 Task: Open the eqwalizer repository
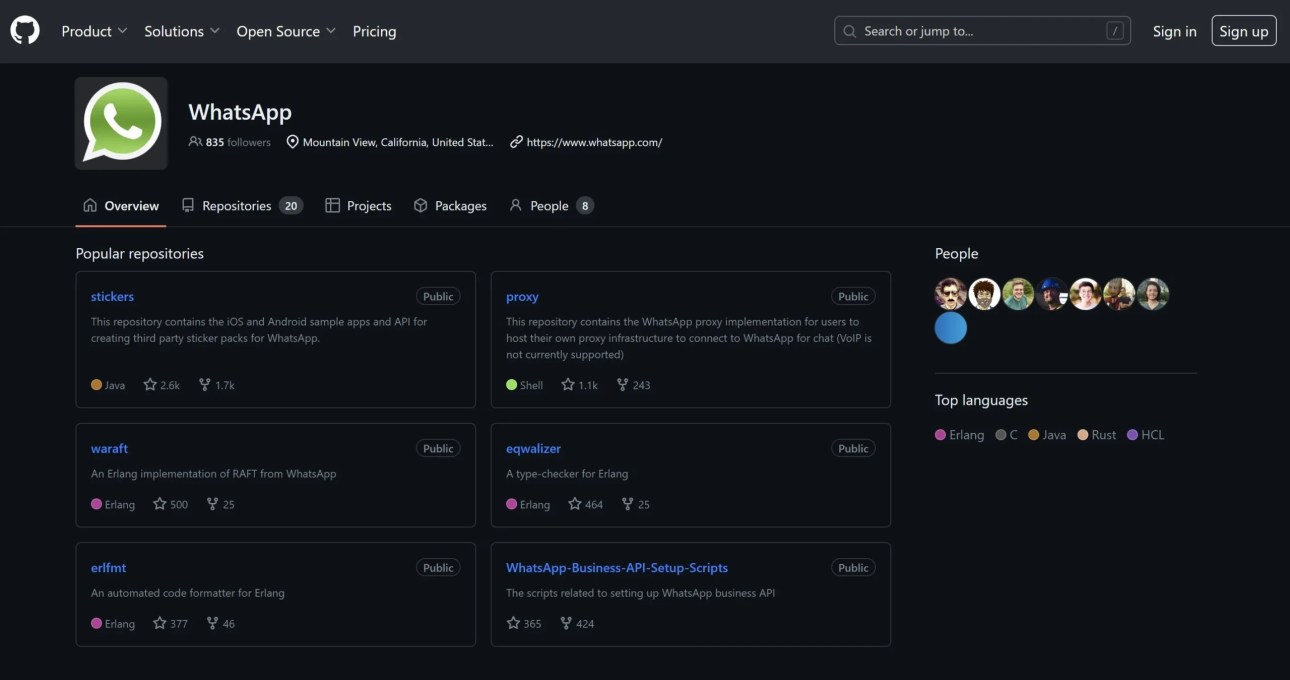tap(533, 449)
